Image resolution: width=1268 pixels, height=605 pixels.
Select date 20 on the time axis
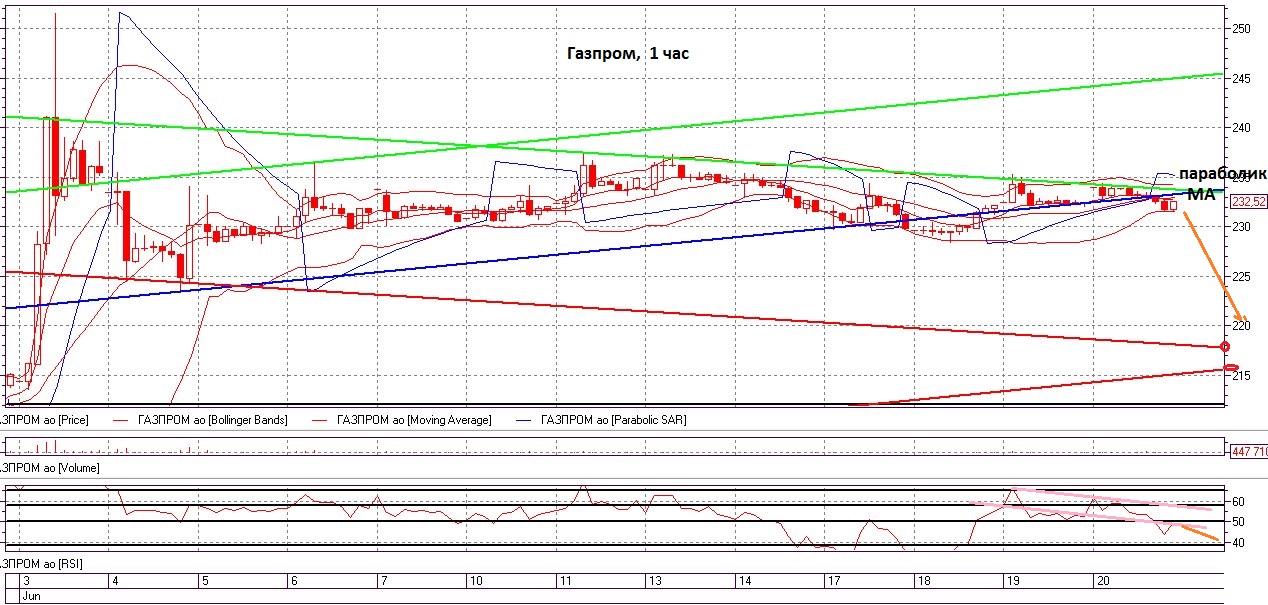click(1103, 580)
